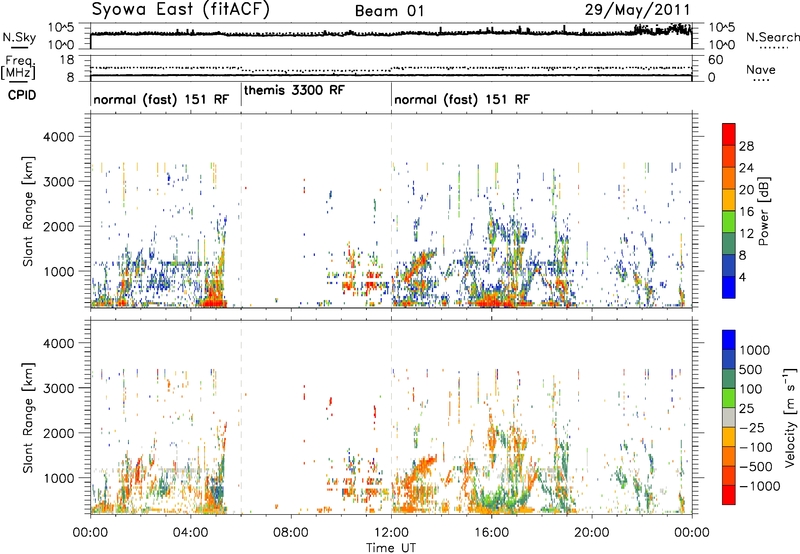The image size is (800, 554).
Task: Click the 'Velocity [m s-1]' color bar title
Action: pos(790,417)
